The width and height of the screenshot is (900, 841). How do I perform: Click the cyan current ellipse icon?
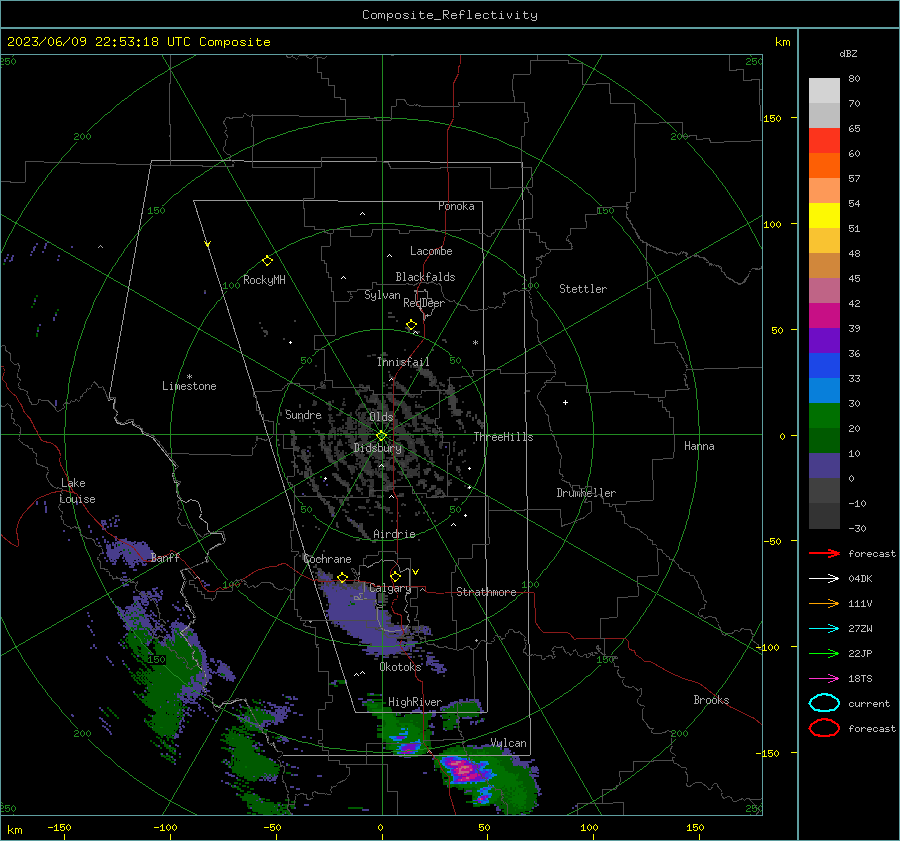pos(824,703)
